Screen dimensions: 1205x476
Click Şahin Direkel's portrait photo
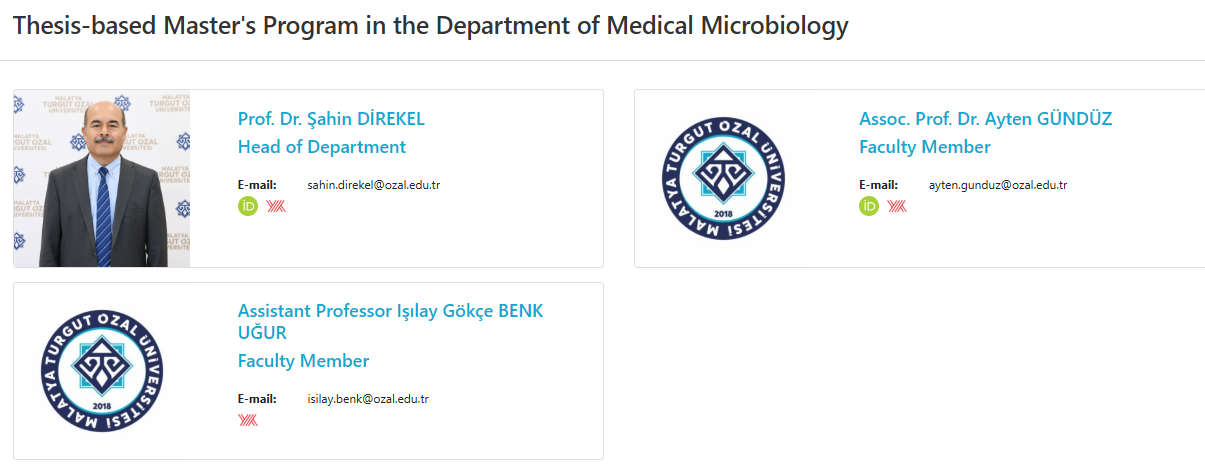pyautogui.click(x=102, y=179)
